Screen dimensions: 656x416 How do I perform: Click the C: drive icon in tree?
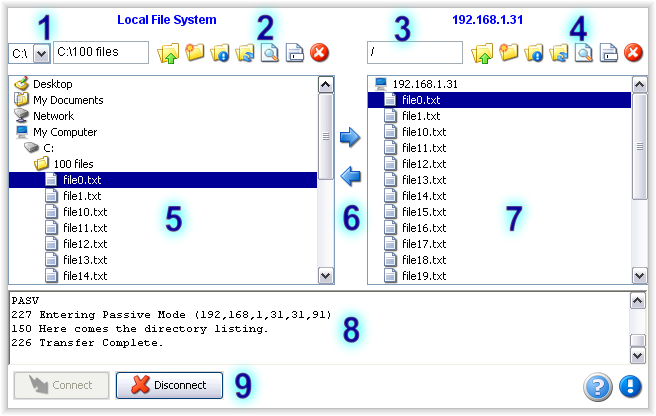point(31,148)
